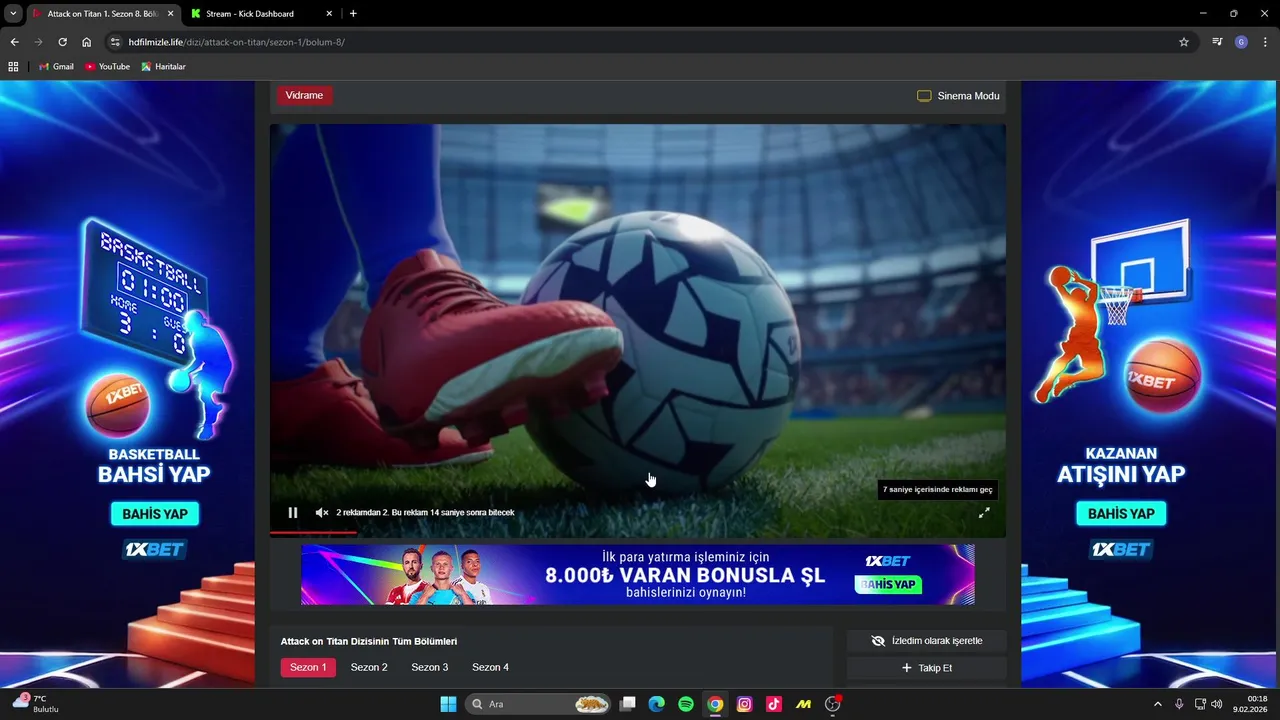Reload the current page
This screenshot has height=720, width=1280.
(x=62, y=42)
